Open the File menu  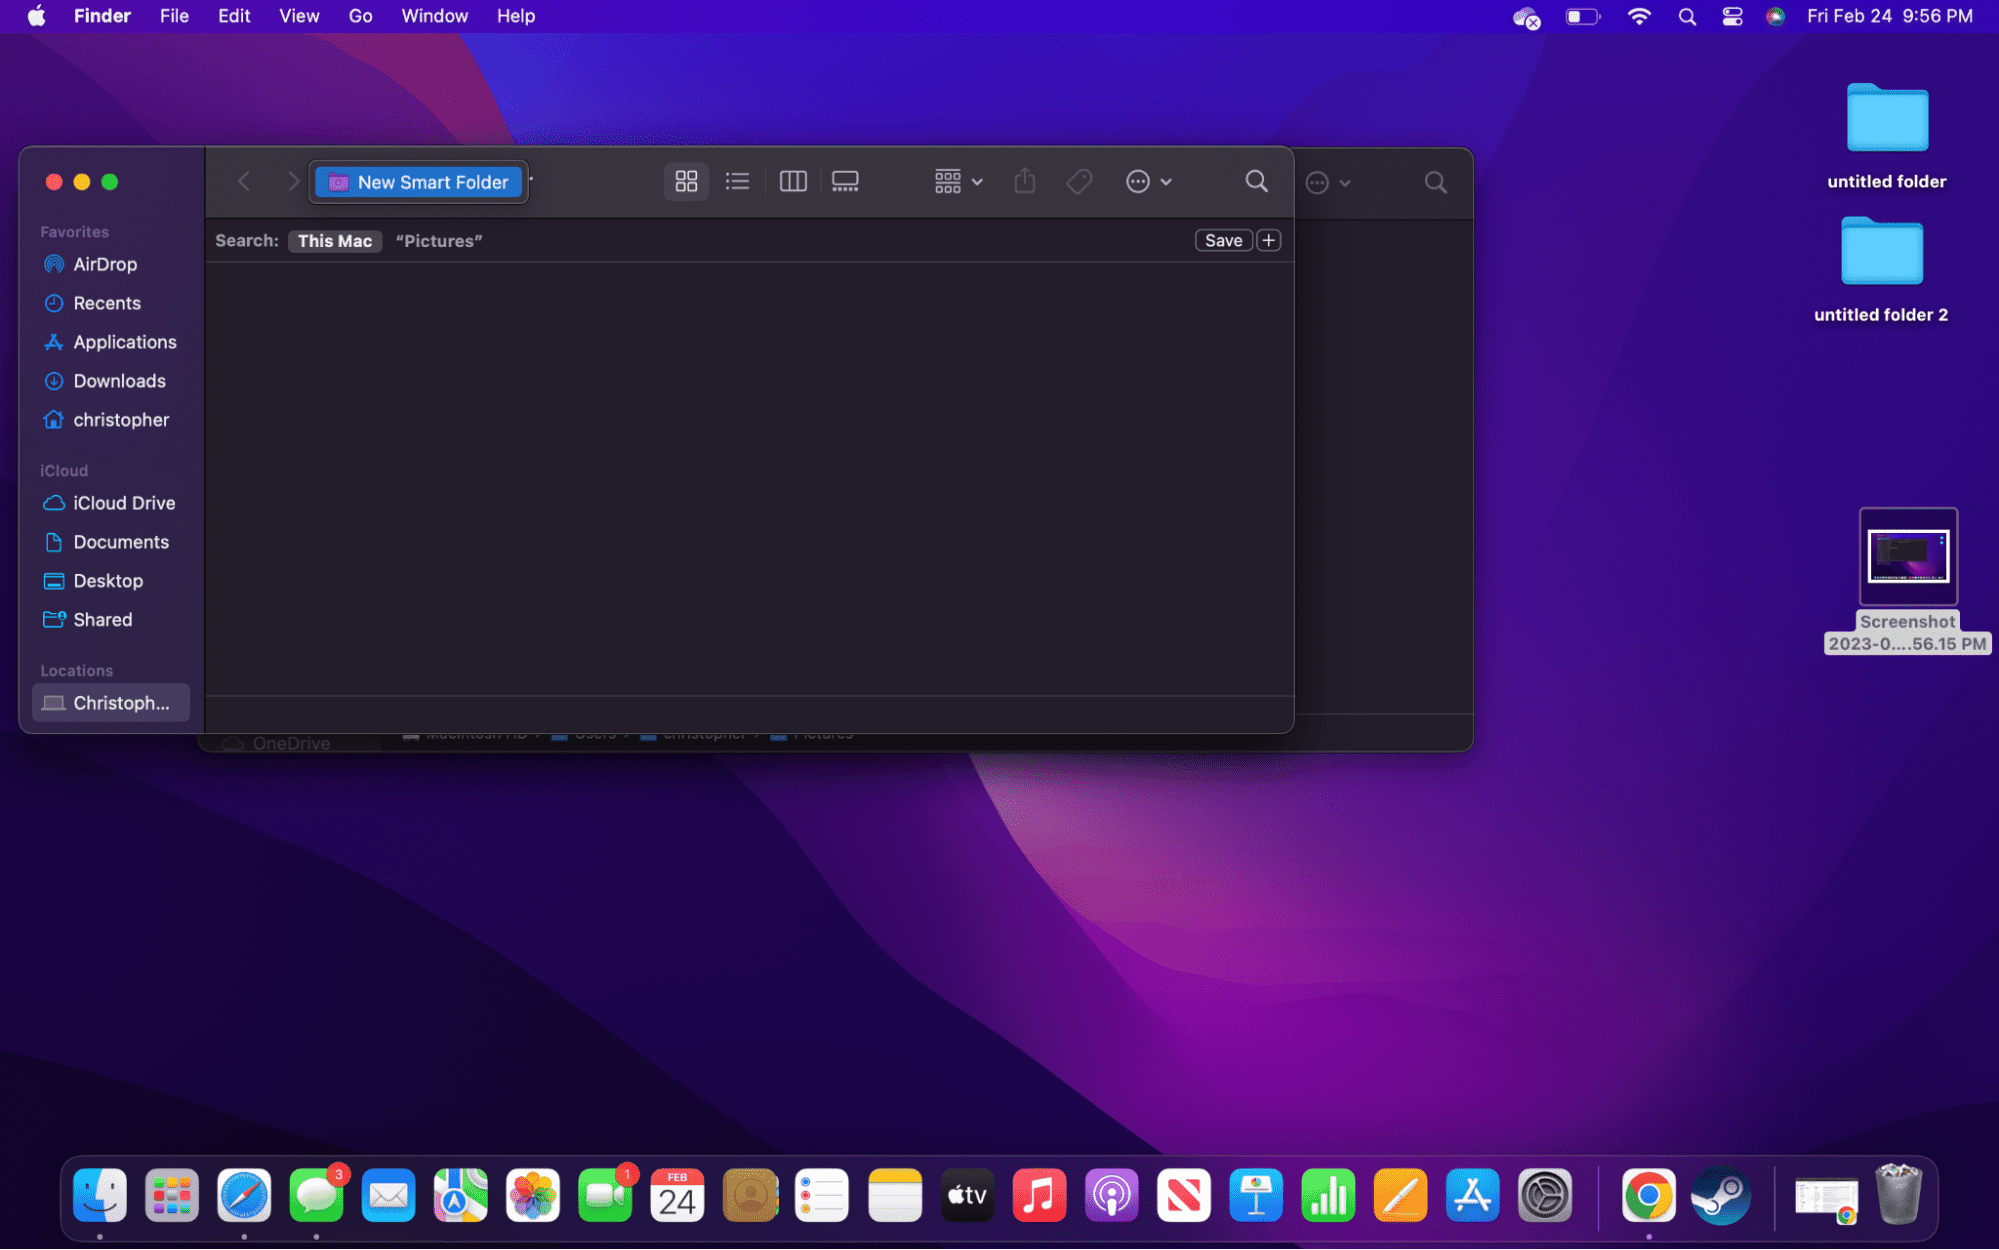[174, 16]
